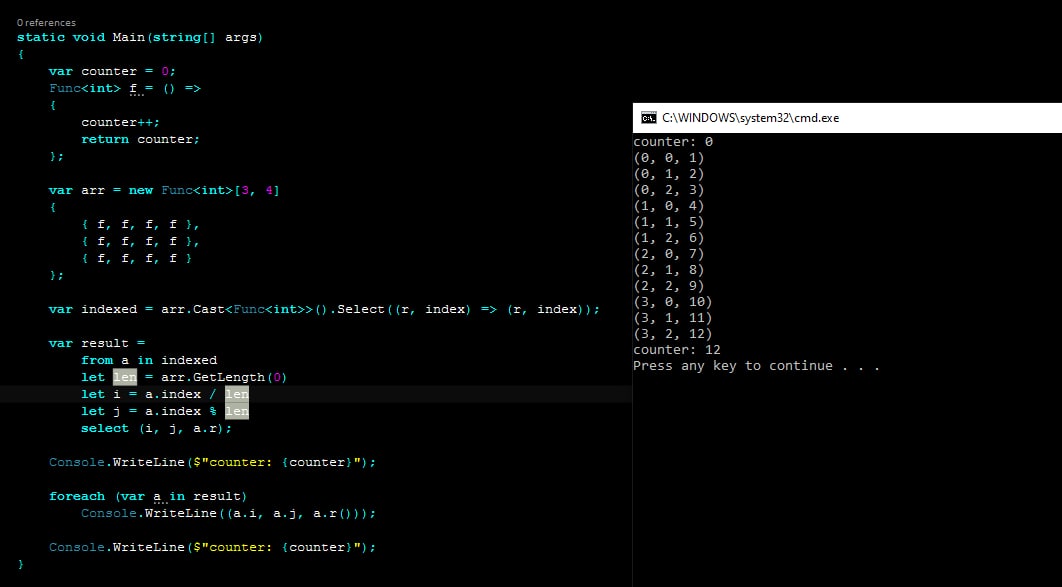The image size is (1062, 587).
Task: Click the C:\WINDOWS\system32\cmd.exe title text
Action: [750, 118]
